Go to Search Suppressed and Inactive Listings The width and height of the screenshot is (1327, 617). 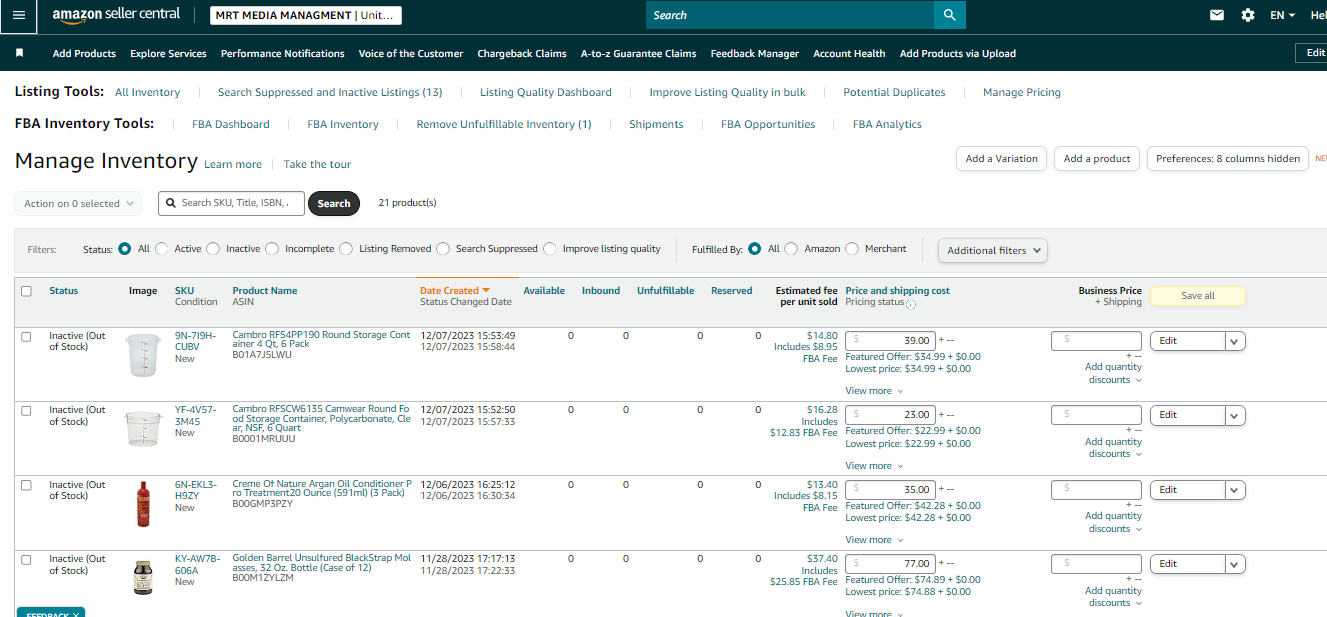pos(330,92)
